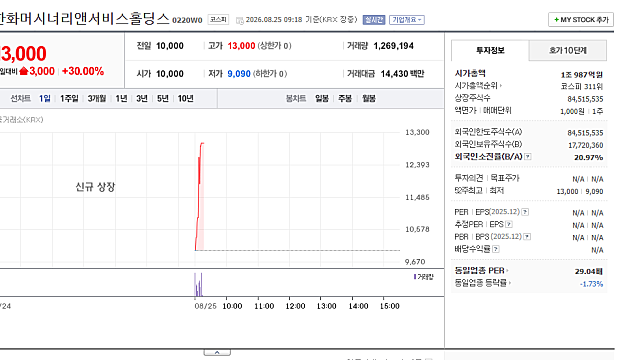Click the +30.00% change rate
The width and height of the screenshot is (640, 360).
coord(83,71)
